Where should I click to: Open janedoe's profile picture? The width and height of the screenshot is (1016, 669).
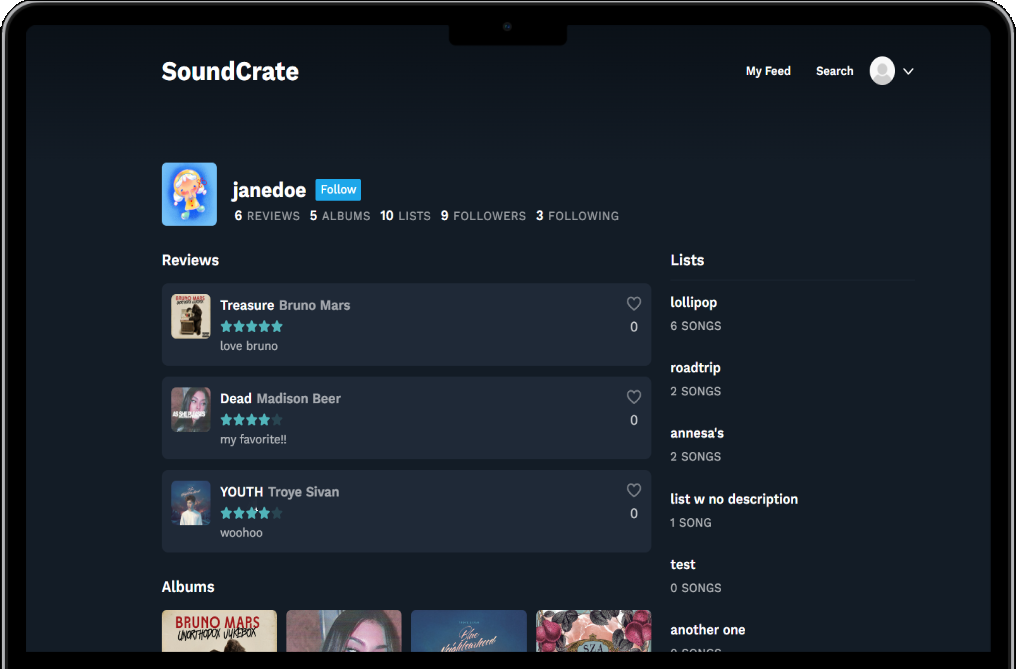pos(189,194)
